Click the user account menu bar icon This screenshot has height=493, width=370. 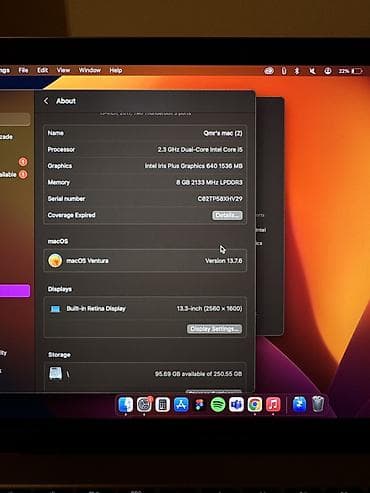328,71
